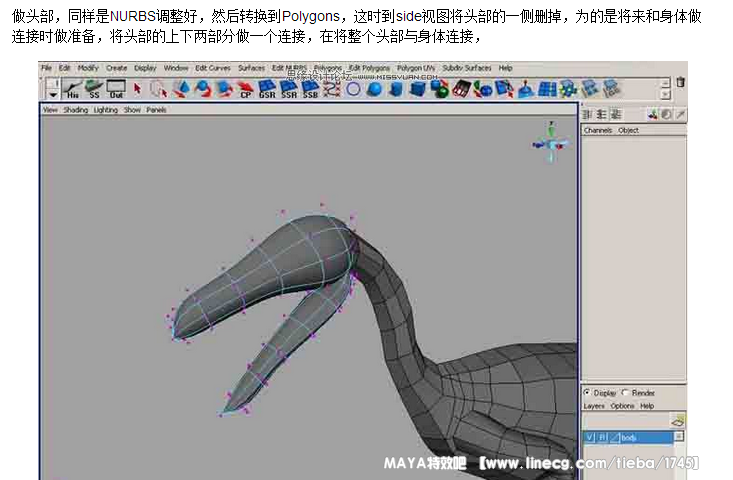
Task: Toggle the R box of body layer
Action: (603, 437)
